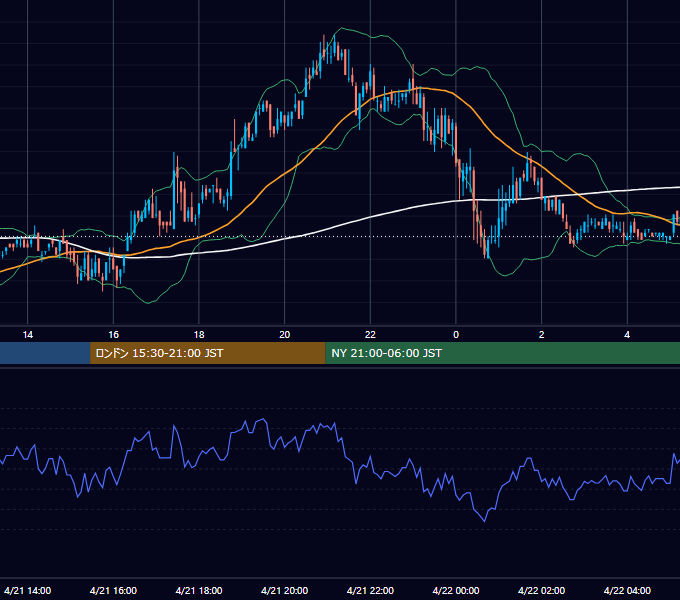Click the 4/21 14:00 time label

[x=28, y=590]
